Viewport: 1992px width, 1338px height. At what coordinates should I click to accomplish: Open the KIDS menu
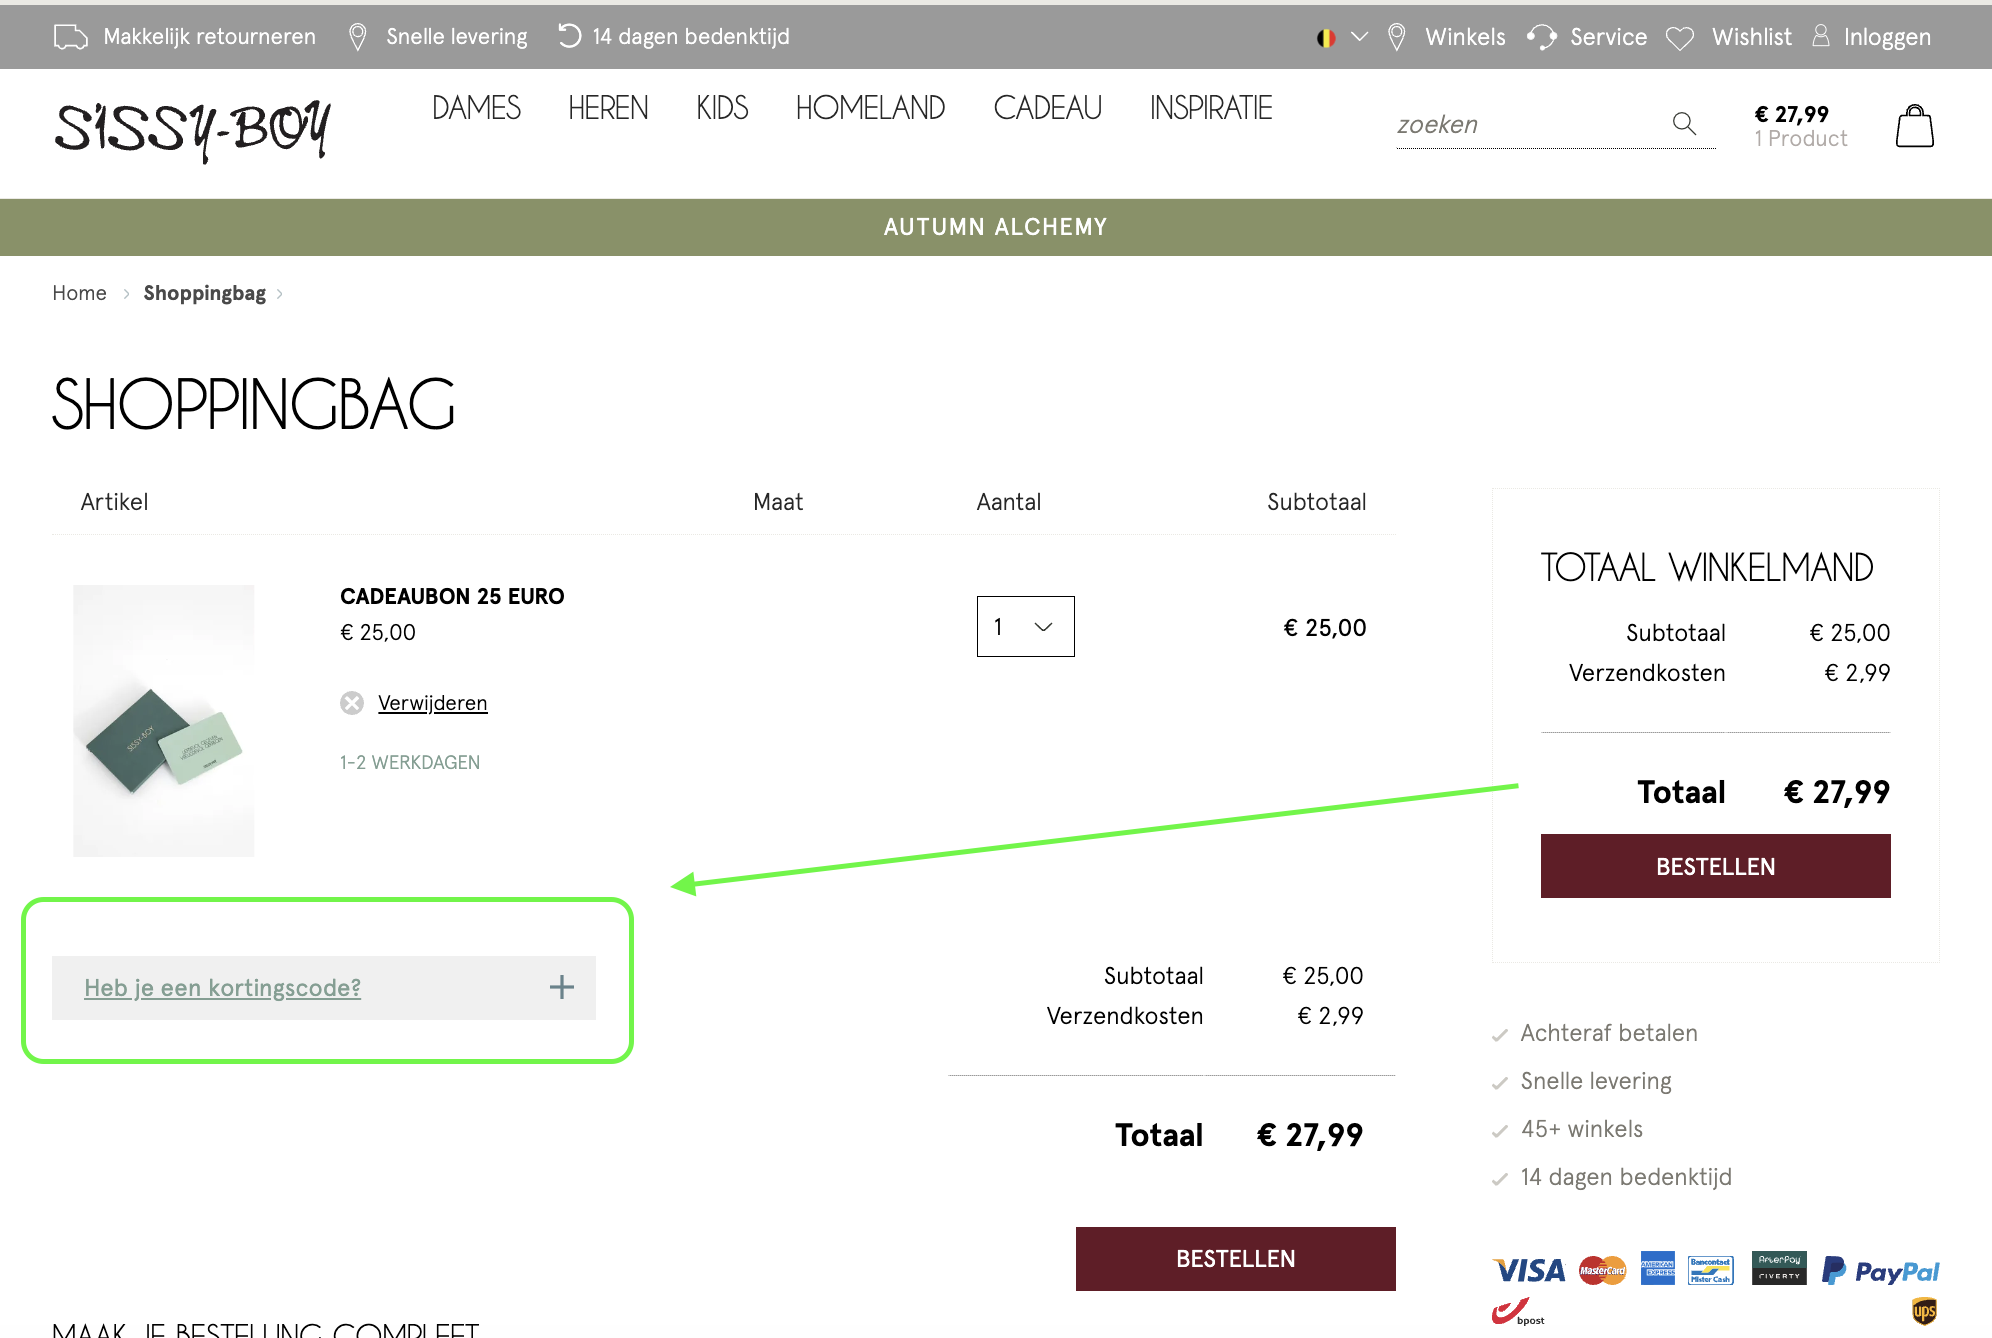coord(722,108)
